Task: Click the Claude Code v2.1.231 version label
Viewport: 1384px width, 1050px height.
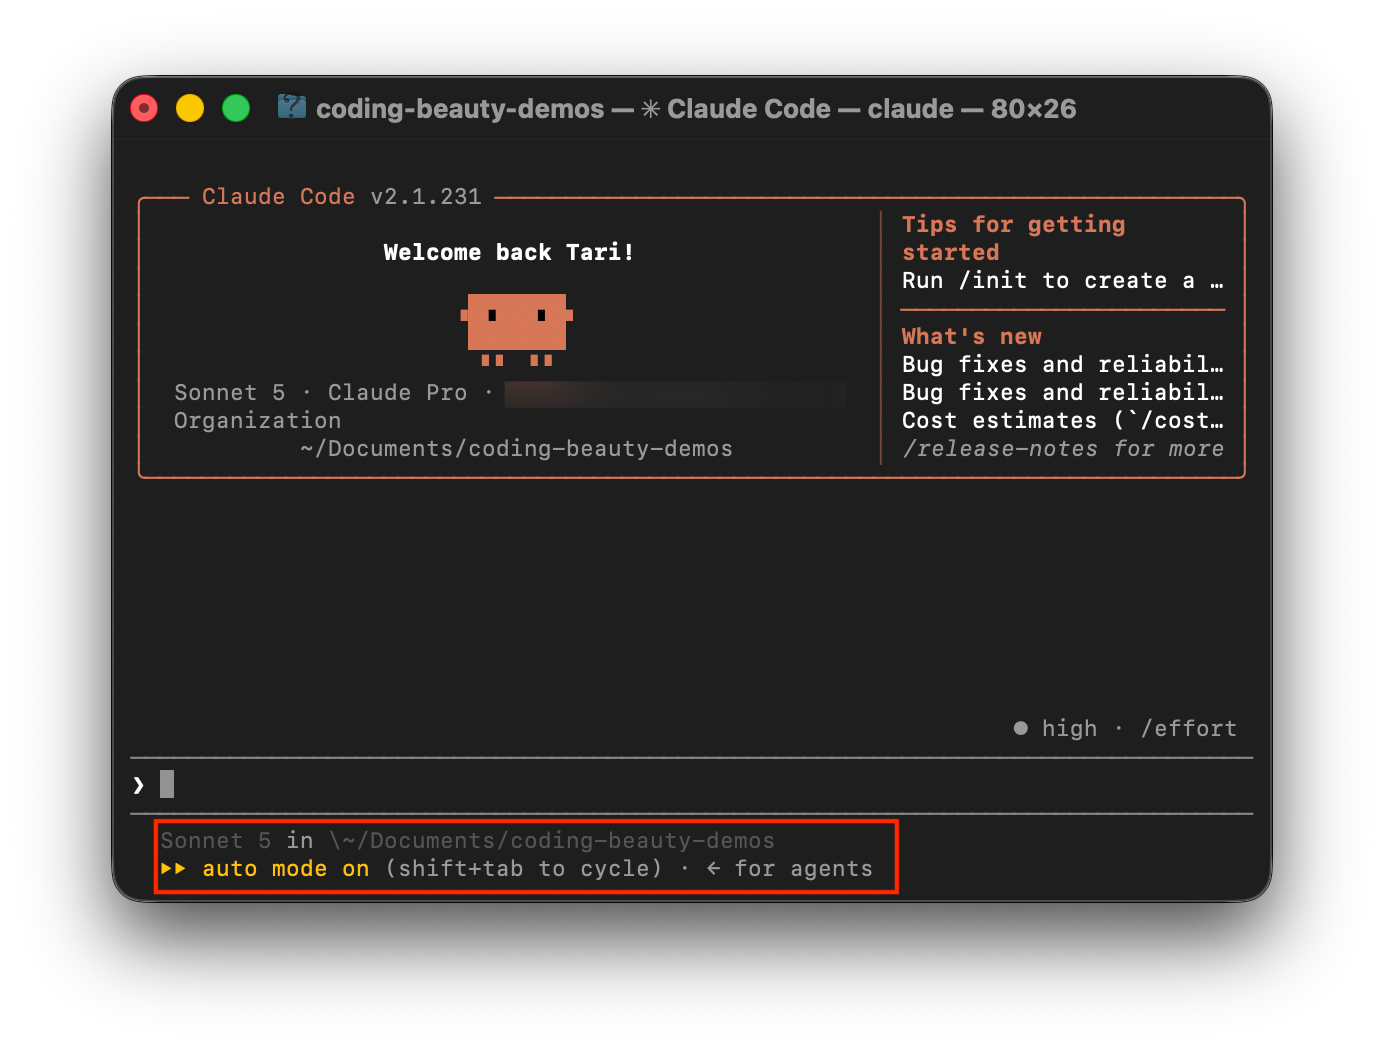Action: (x=341, y=197)
